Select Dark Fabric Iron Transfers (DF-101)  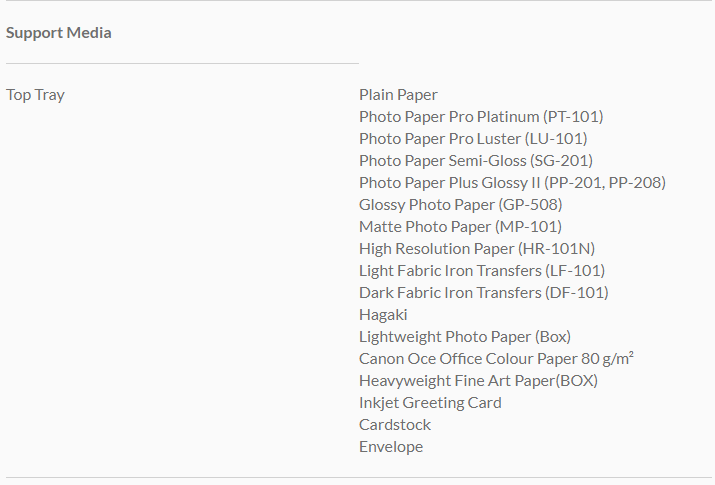click(x=483, y=293)
